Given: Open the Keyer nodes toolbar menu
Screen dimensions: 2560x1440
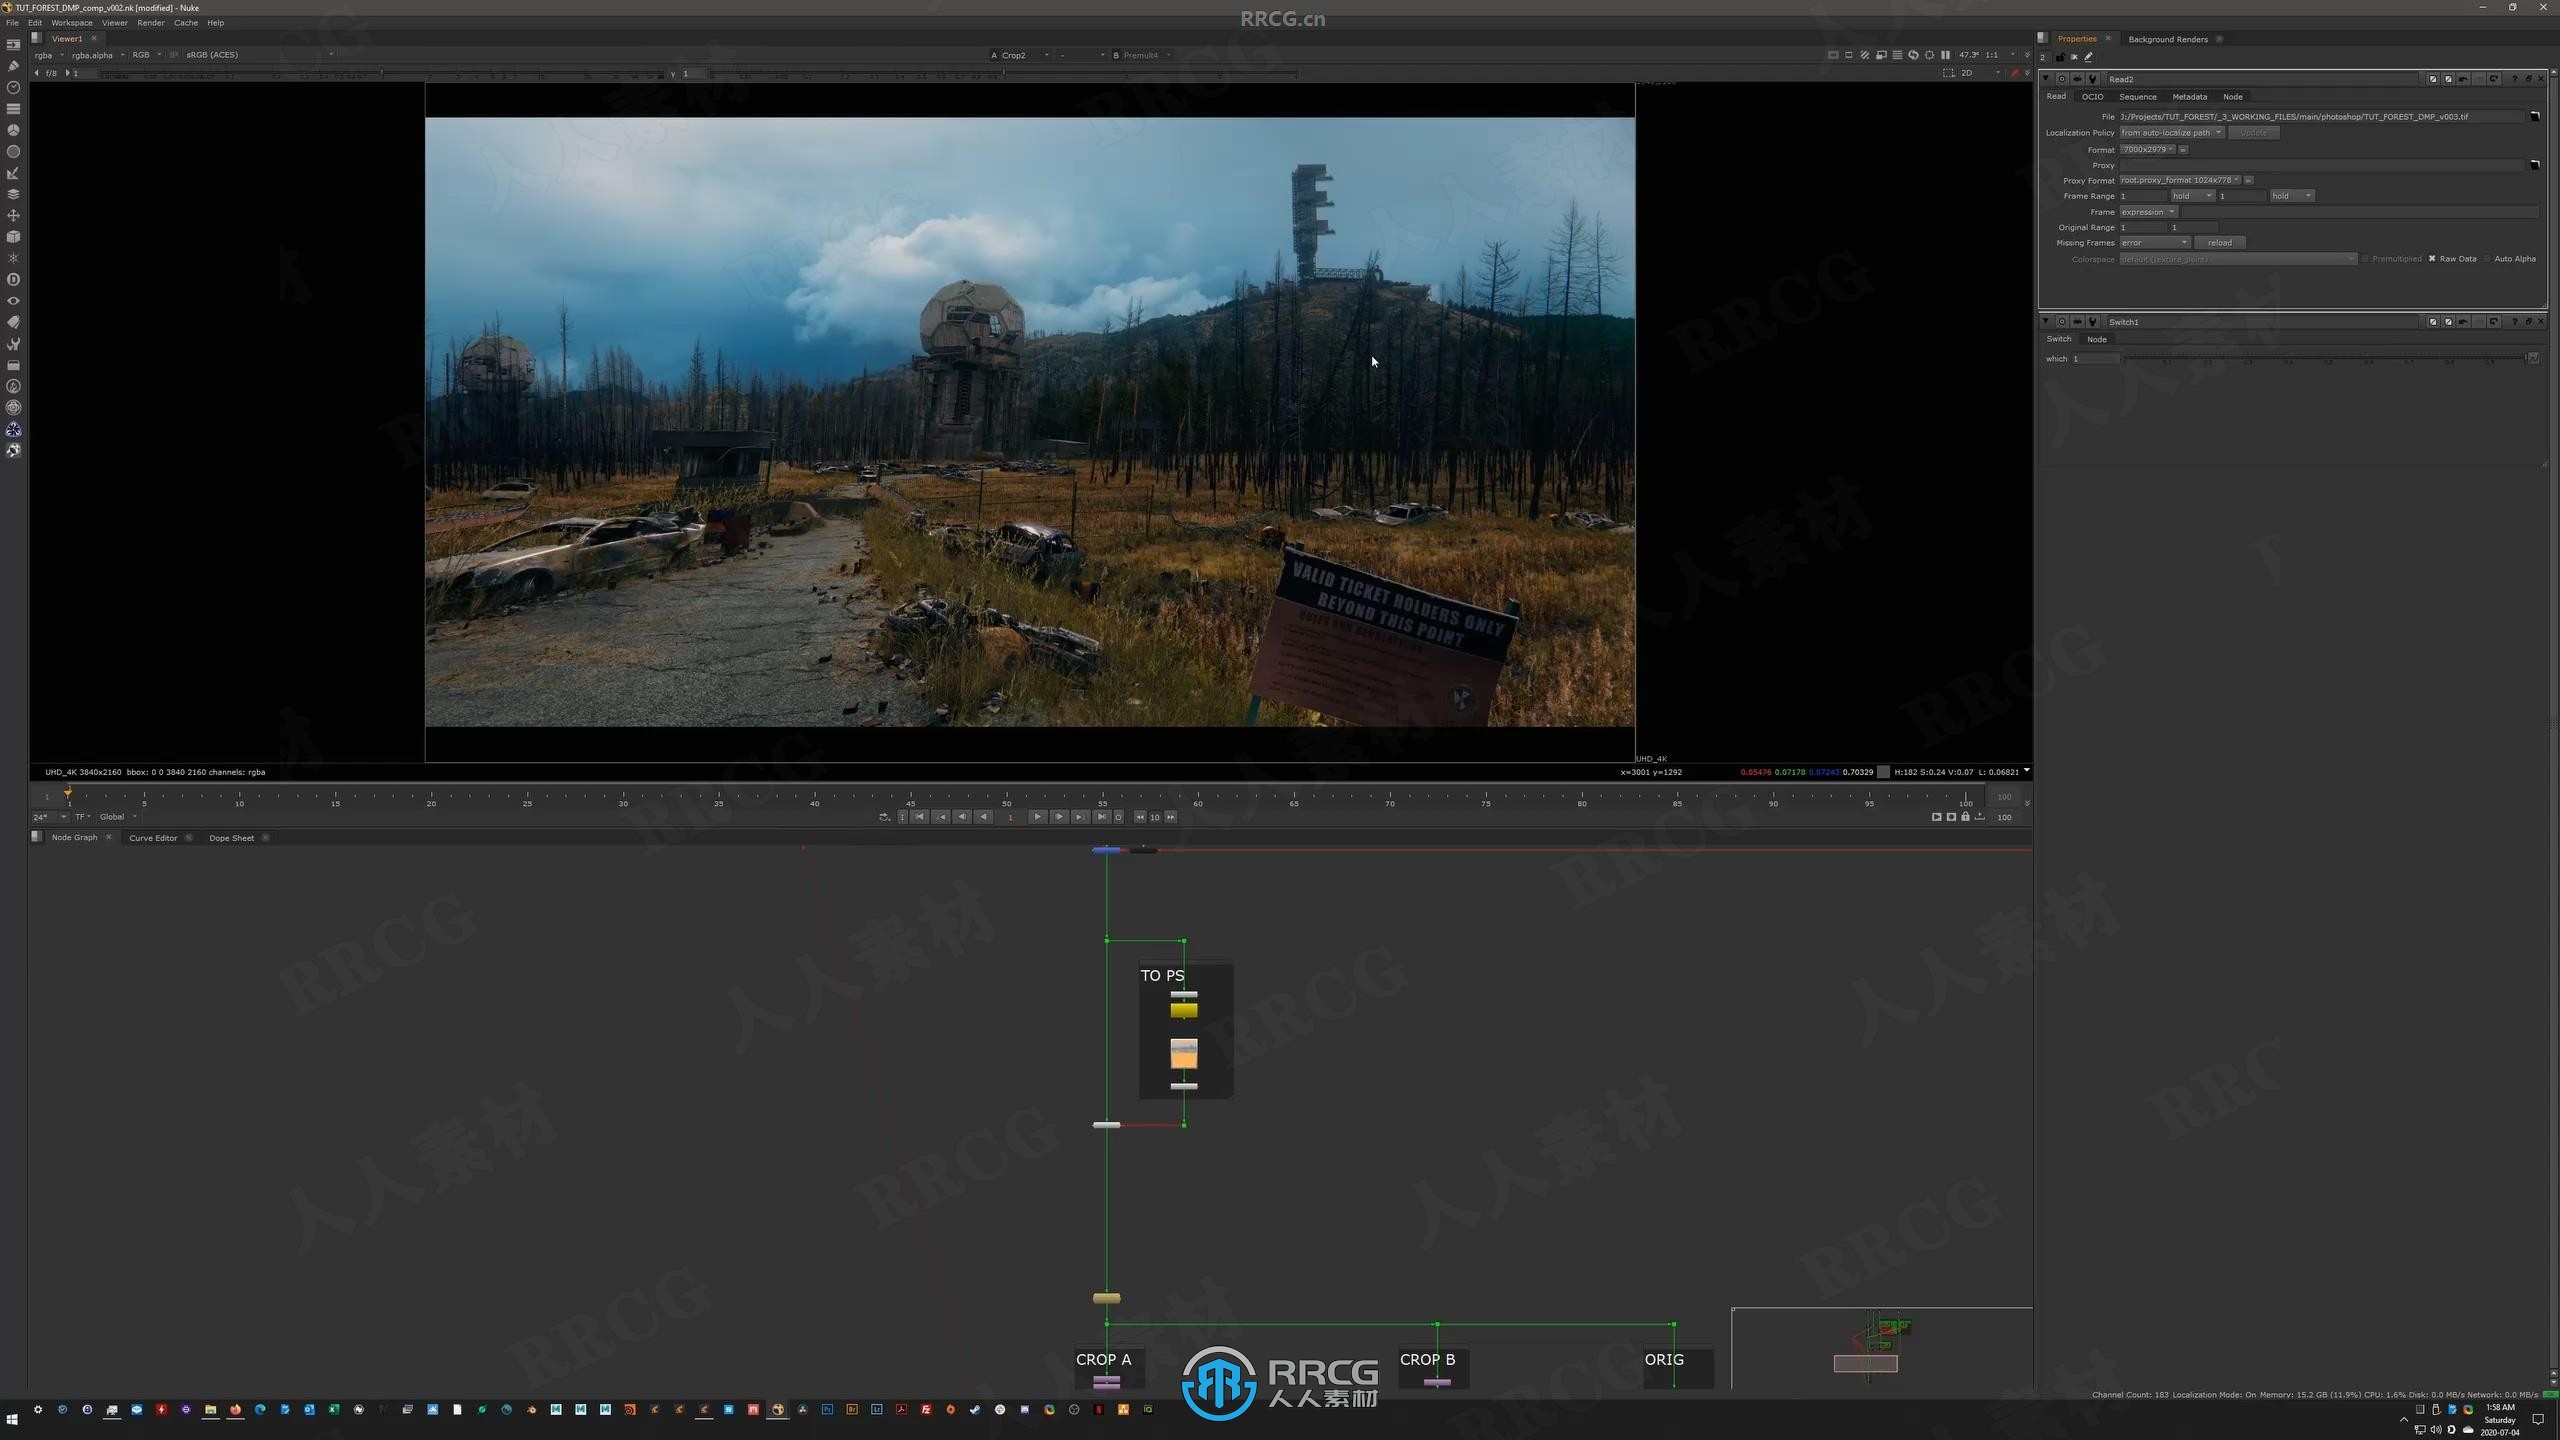Looking at the screenshot, I should [13, 173].
